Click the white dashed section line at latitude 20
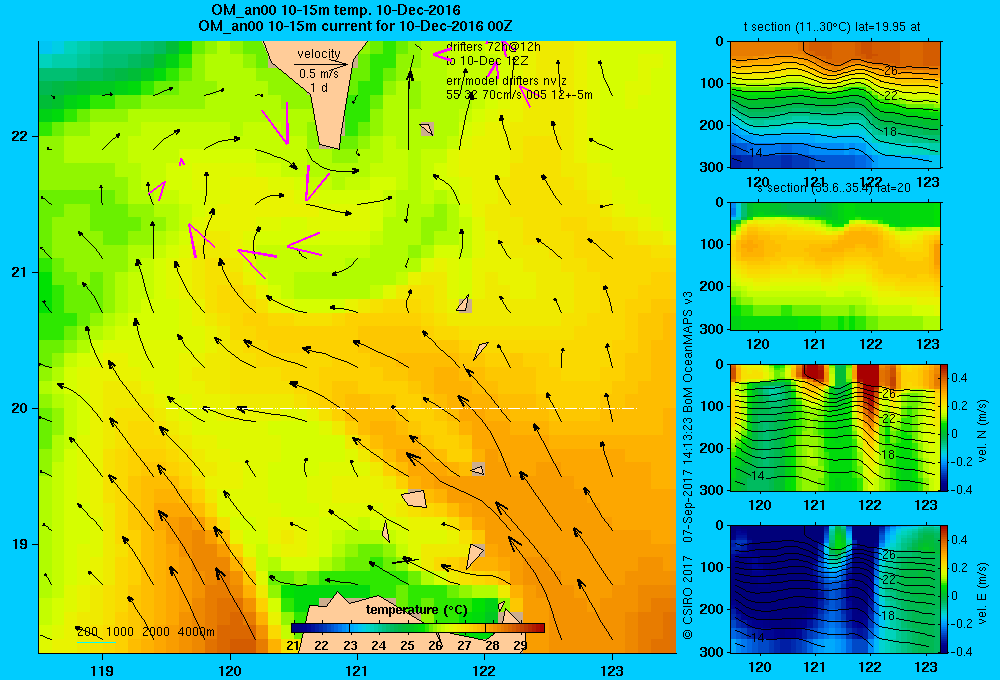The image size is (1000, 680). point(401,408)
